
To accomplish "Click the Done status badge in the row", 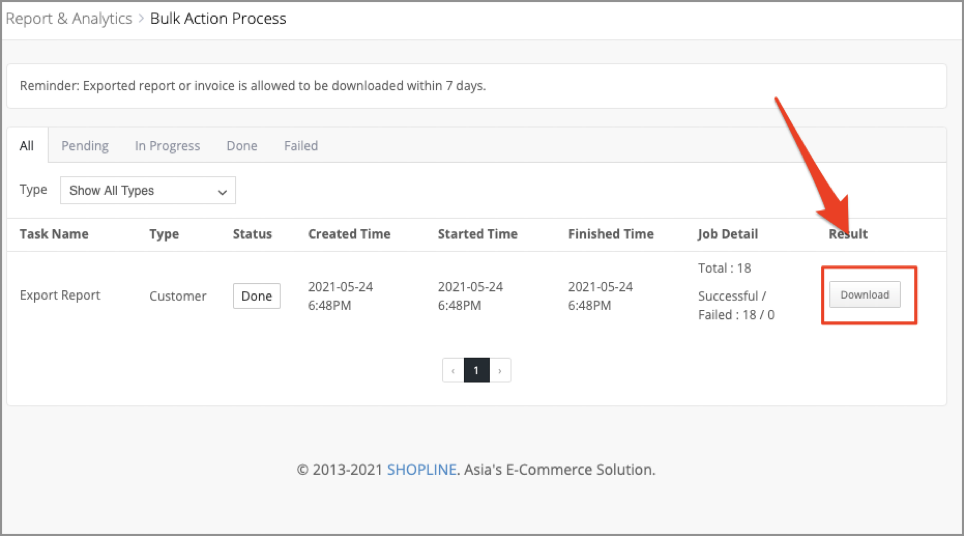I will click(x=256, y=296).
